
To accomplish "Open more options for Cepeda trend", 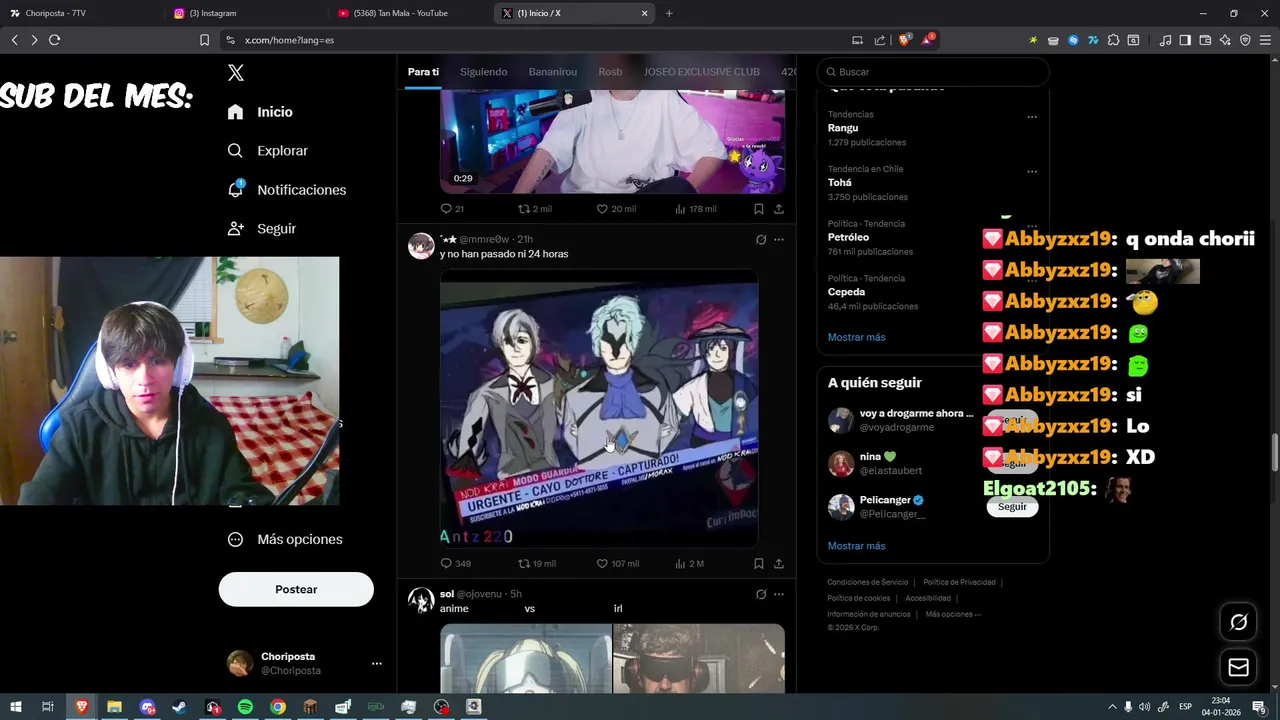I will (1032, 281).
